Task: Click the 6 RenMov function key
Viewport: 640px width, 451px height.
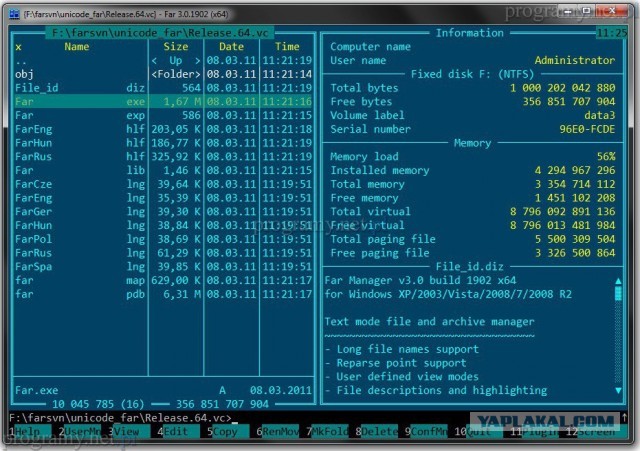Action: pyautogui.click(x=278, y=431)
